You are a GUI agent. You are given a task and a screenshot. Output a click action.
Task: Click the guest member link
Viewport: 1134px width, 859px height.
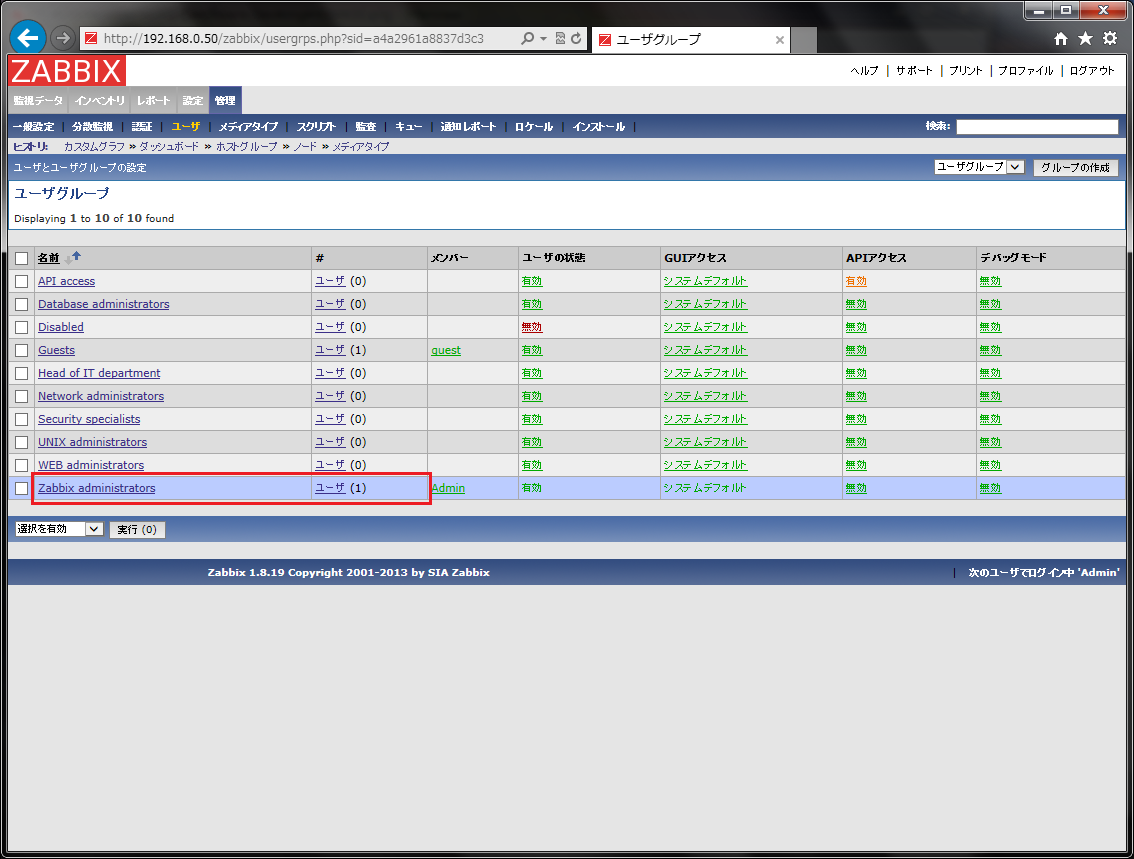(x=446, y=351)
